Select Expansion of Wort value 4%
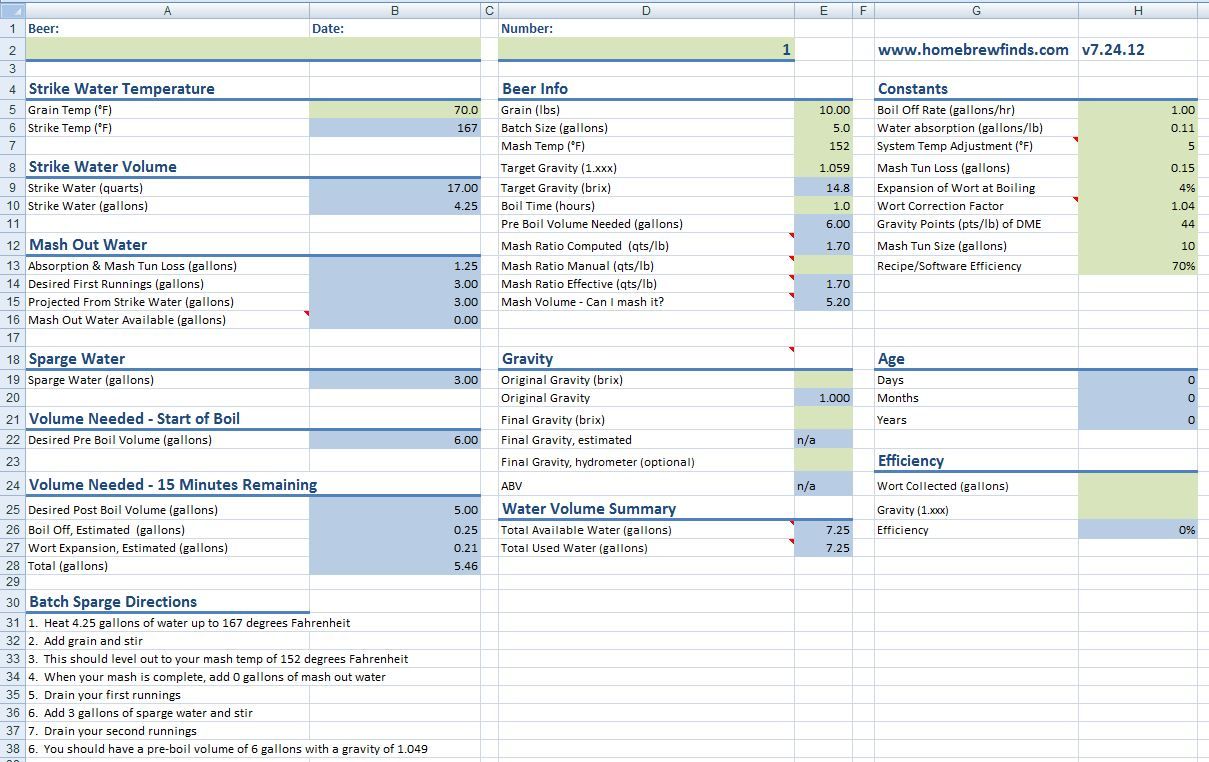Viewport: 1209px width, 762px height. coord(1138,188)
